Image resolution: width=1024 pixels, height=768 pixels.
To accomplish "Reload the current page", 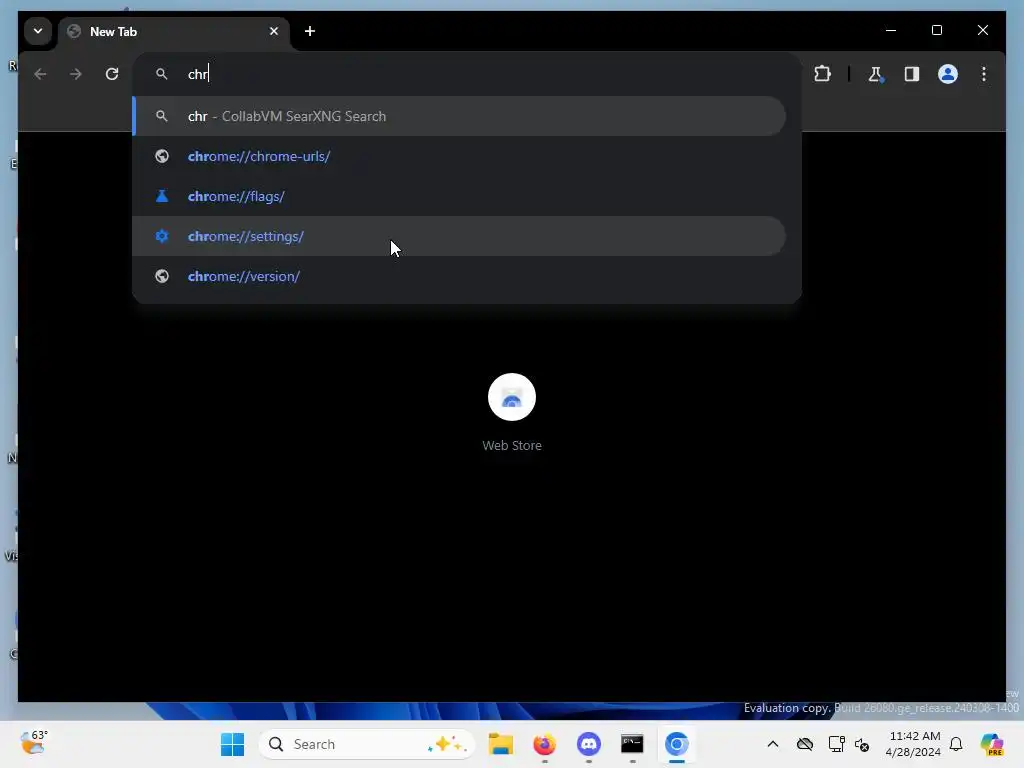I will click(x=112, y=74).
